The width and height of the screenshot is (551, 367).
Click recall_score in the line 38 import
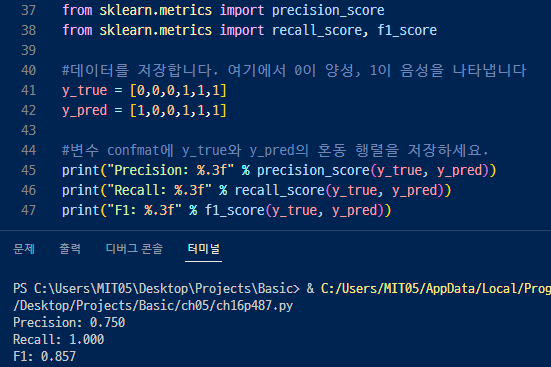[x=317, y=31]
